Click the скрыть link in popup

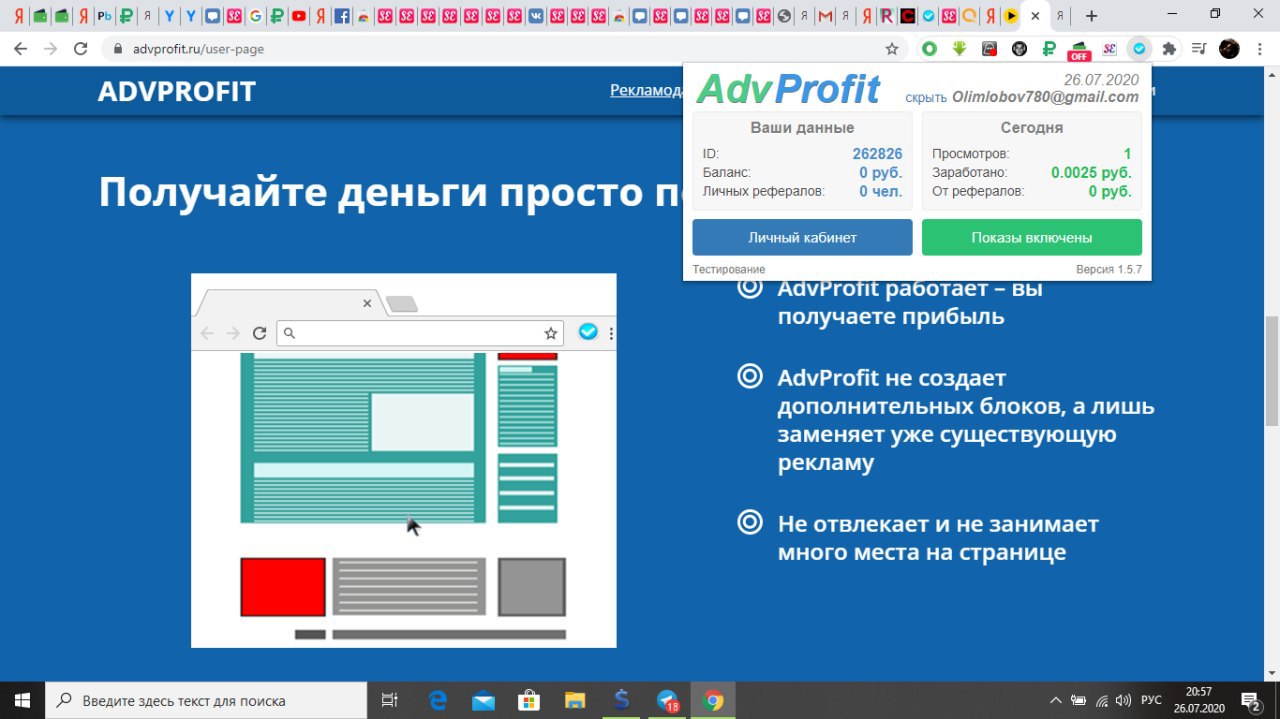click(925, 98)
